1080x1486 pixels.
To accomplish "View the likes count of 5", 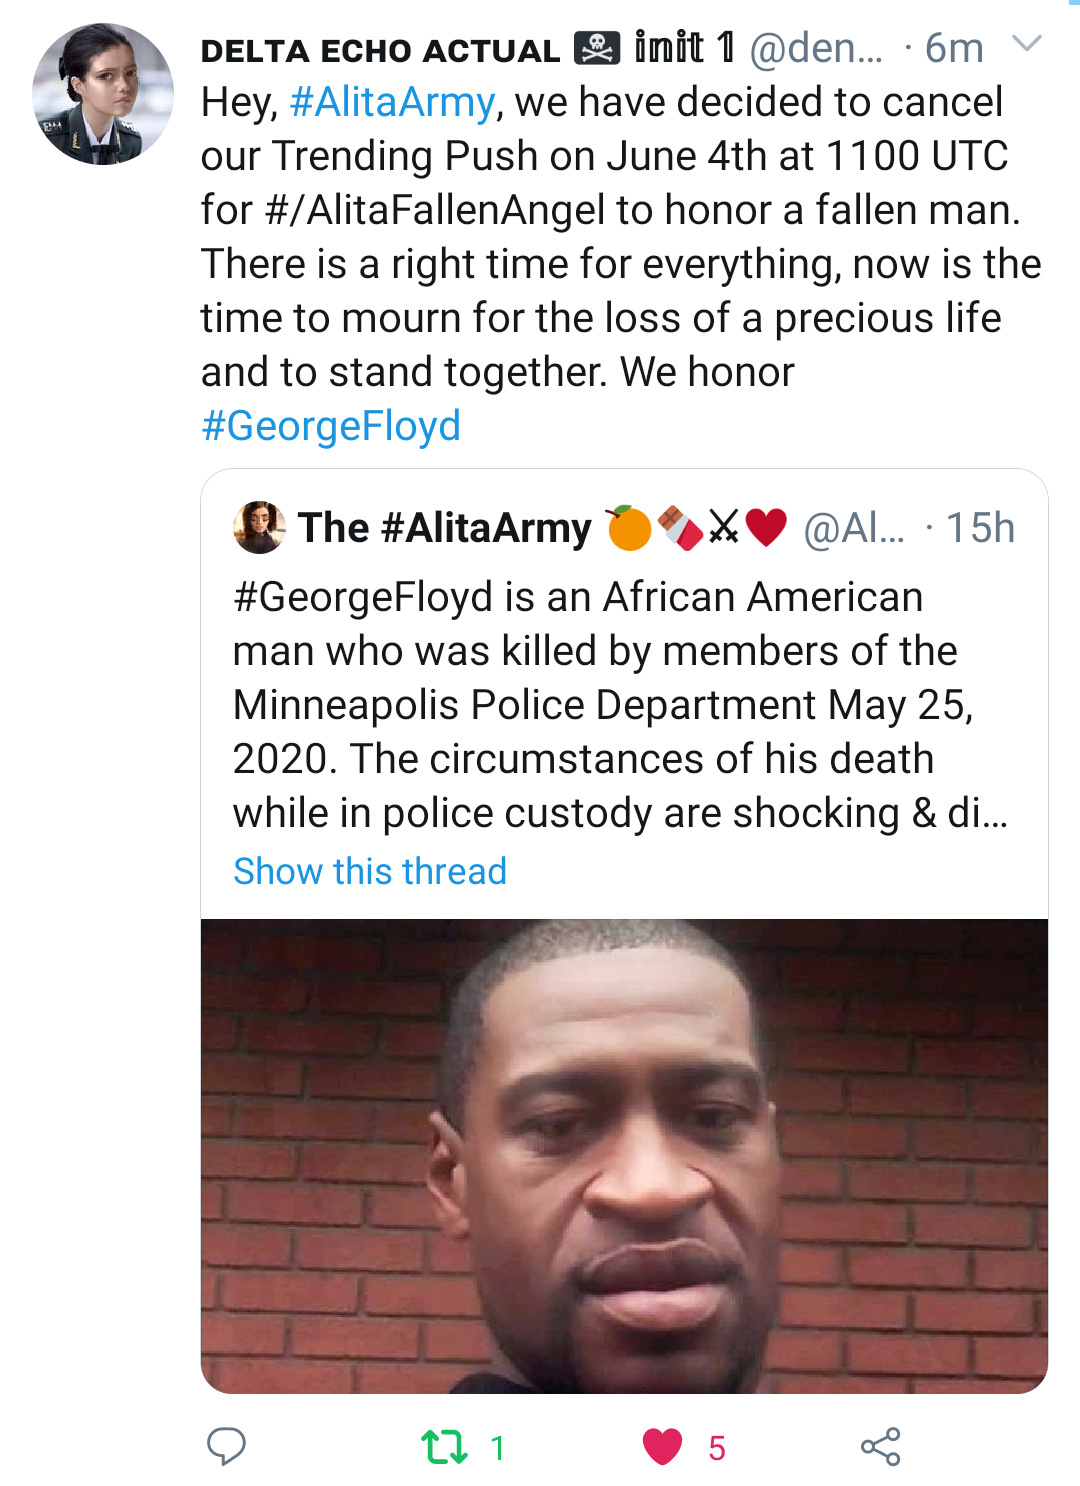I will (x=717, y=1448).
